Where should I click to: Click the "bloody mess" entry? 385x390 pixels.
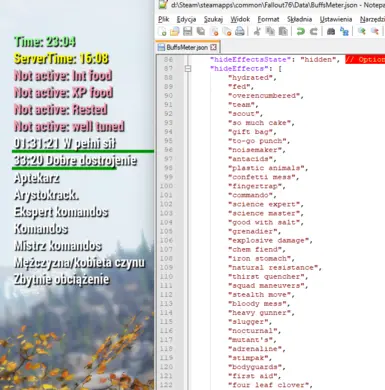click(x=257, y=304)
